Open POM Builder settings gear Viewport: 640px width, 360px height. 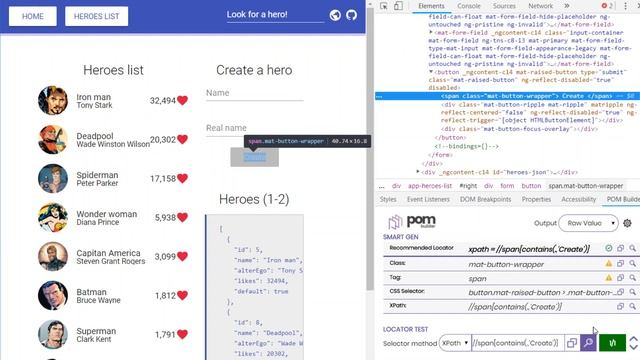(627, 223)
